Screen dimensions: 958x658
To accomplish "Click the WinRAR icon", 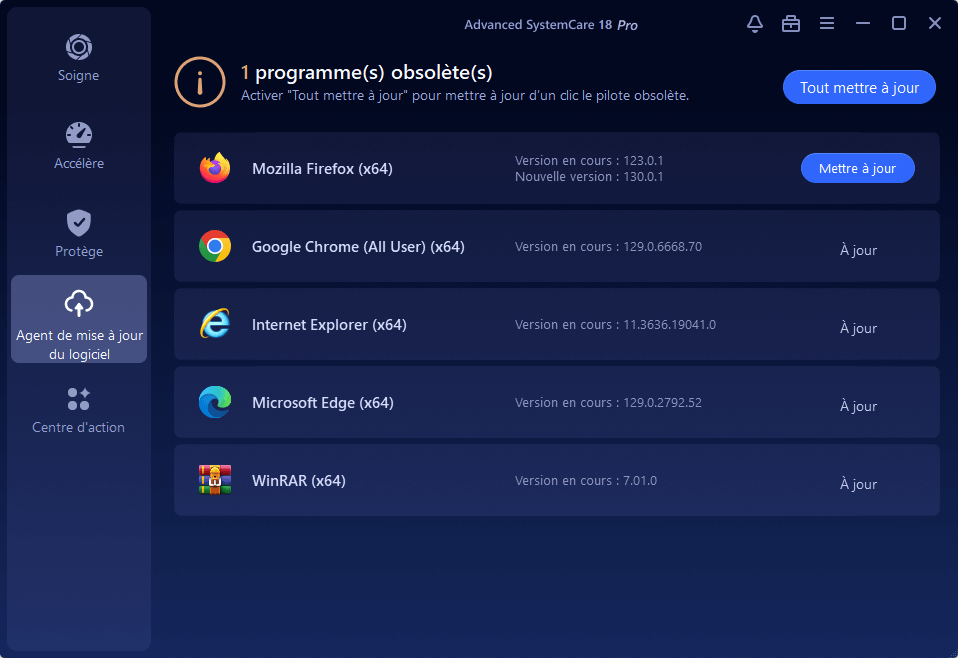I will point(215,480).
